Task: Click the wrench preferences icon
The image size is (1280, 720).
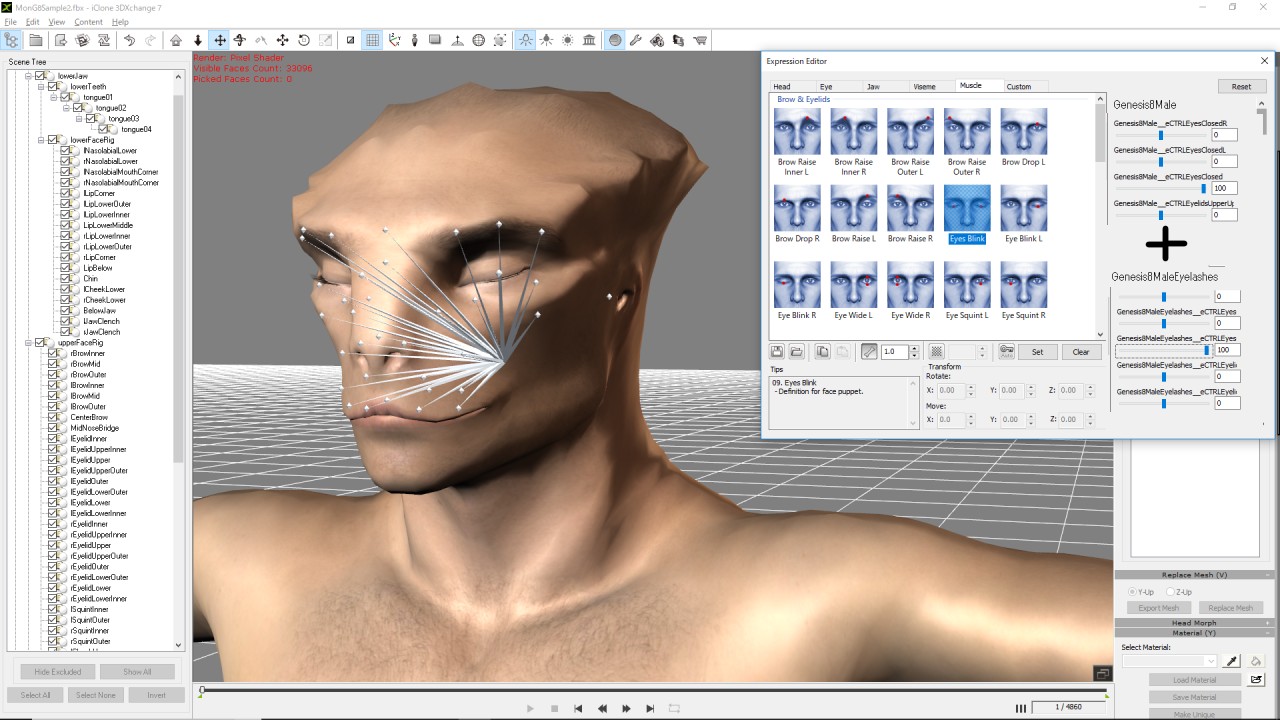Action: click(x=636, y=40)
